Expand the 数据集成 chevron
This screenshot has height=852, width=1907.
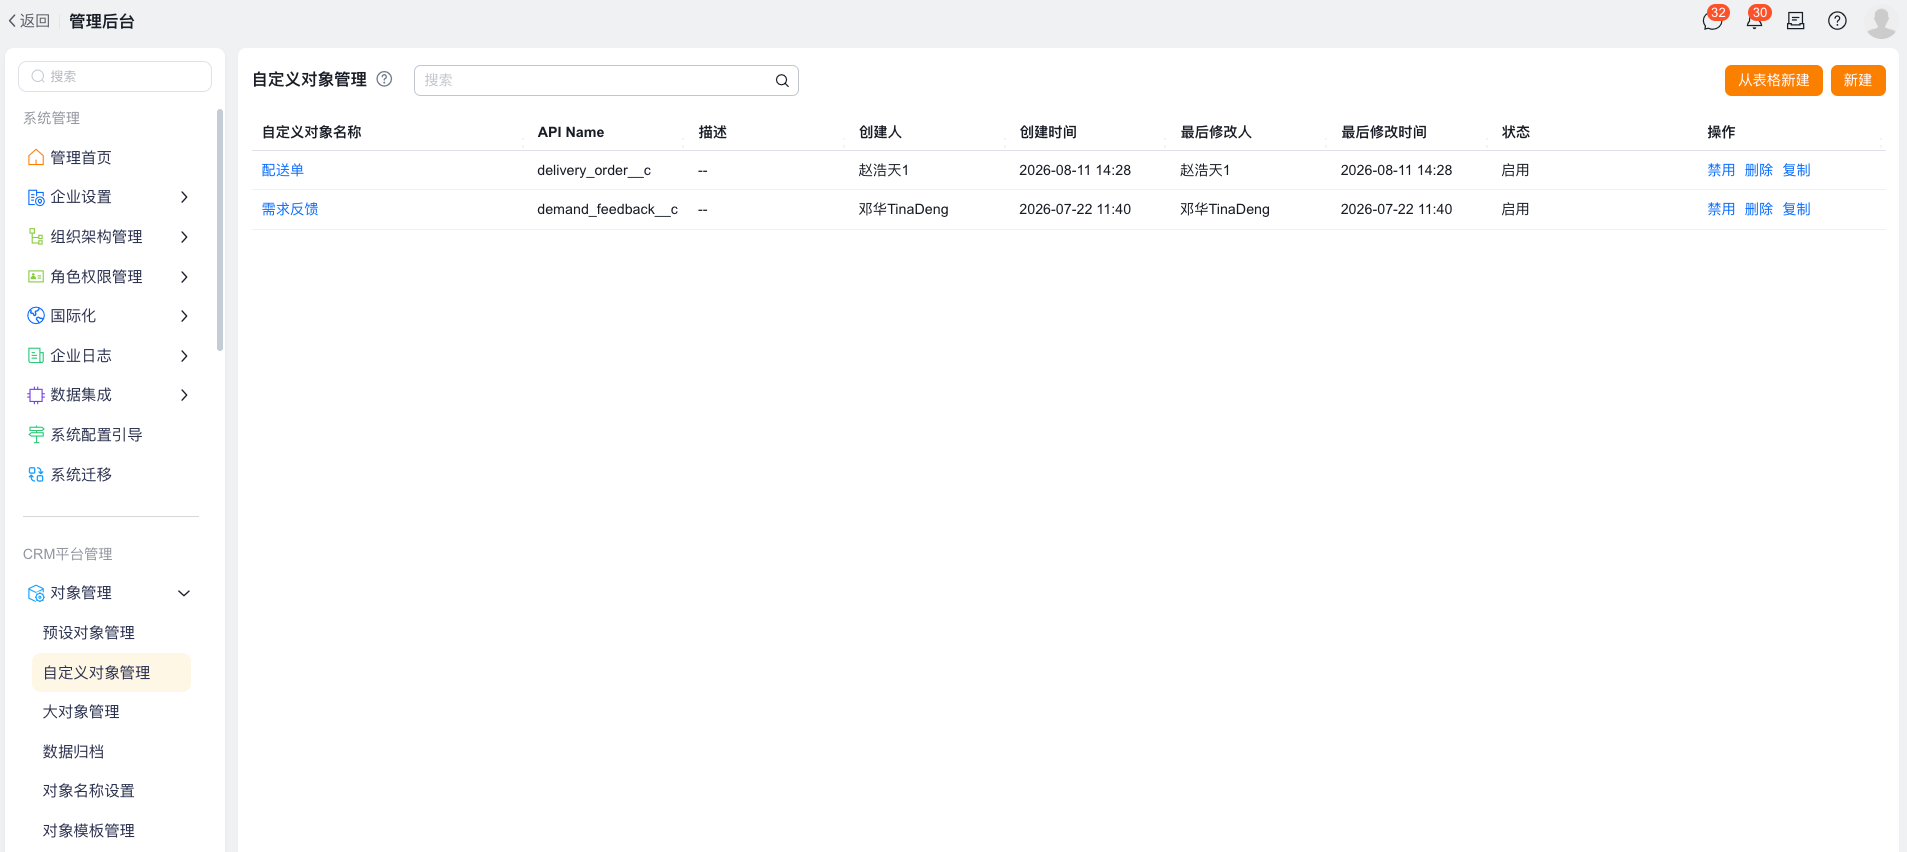click(x=184, y=395)
